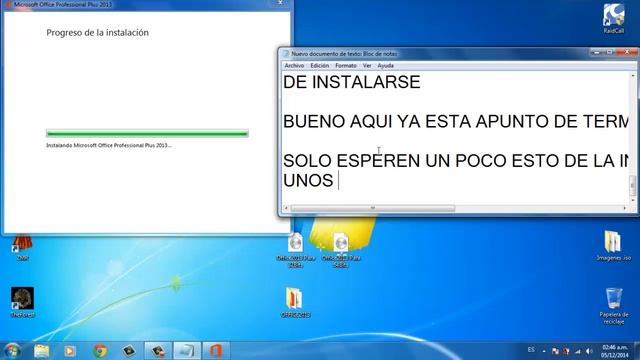
Task: Select the red desktop shortcut below installer window
Action: coord(22,247)
